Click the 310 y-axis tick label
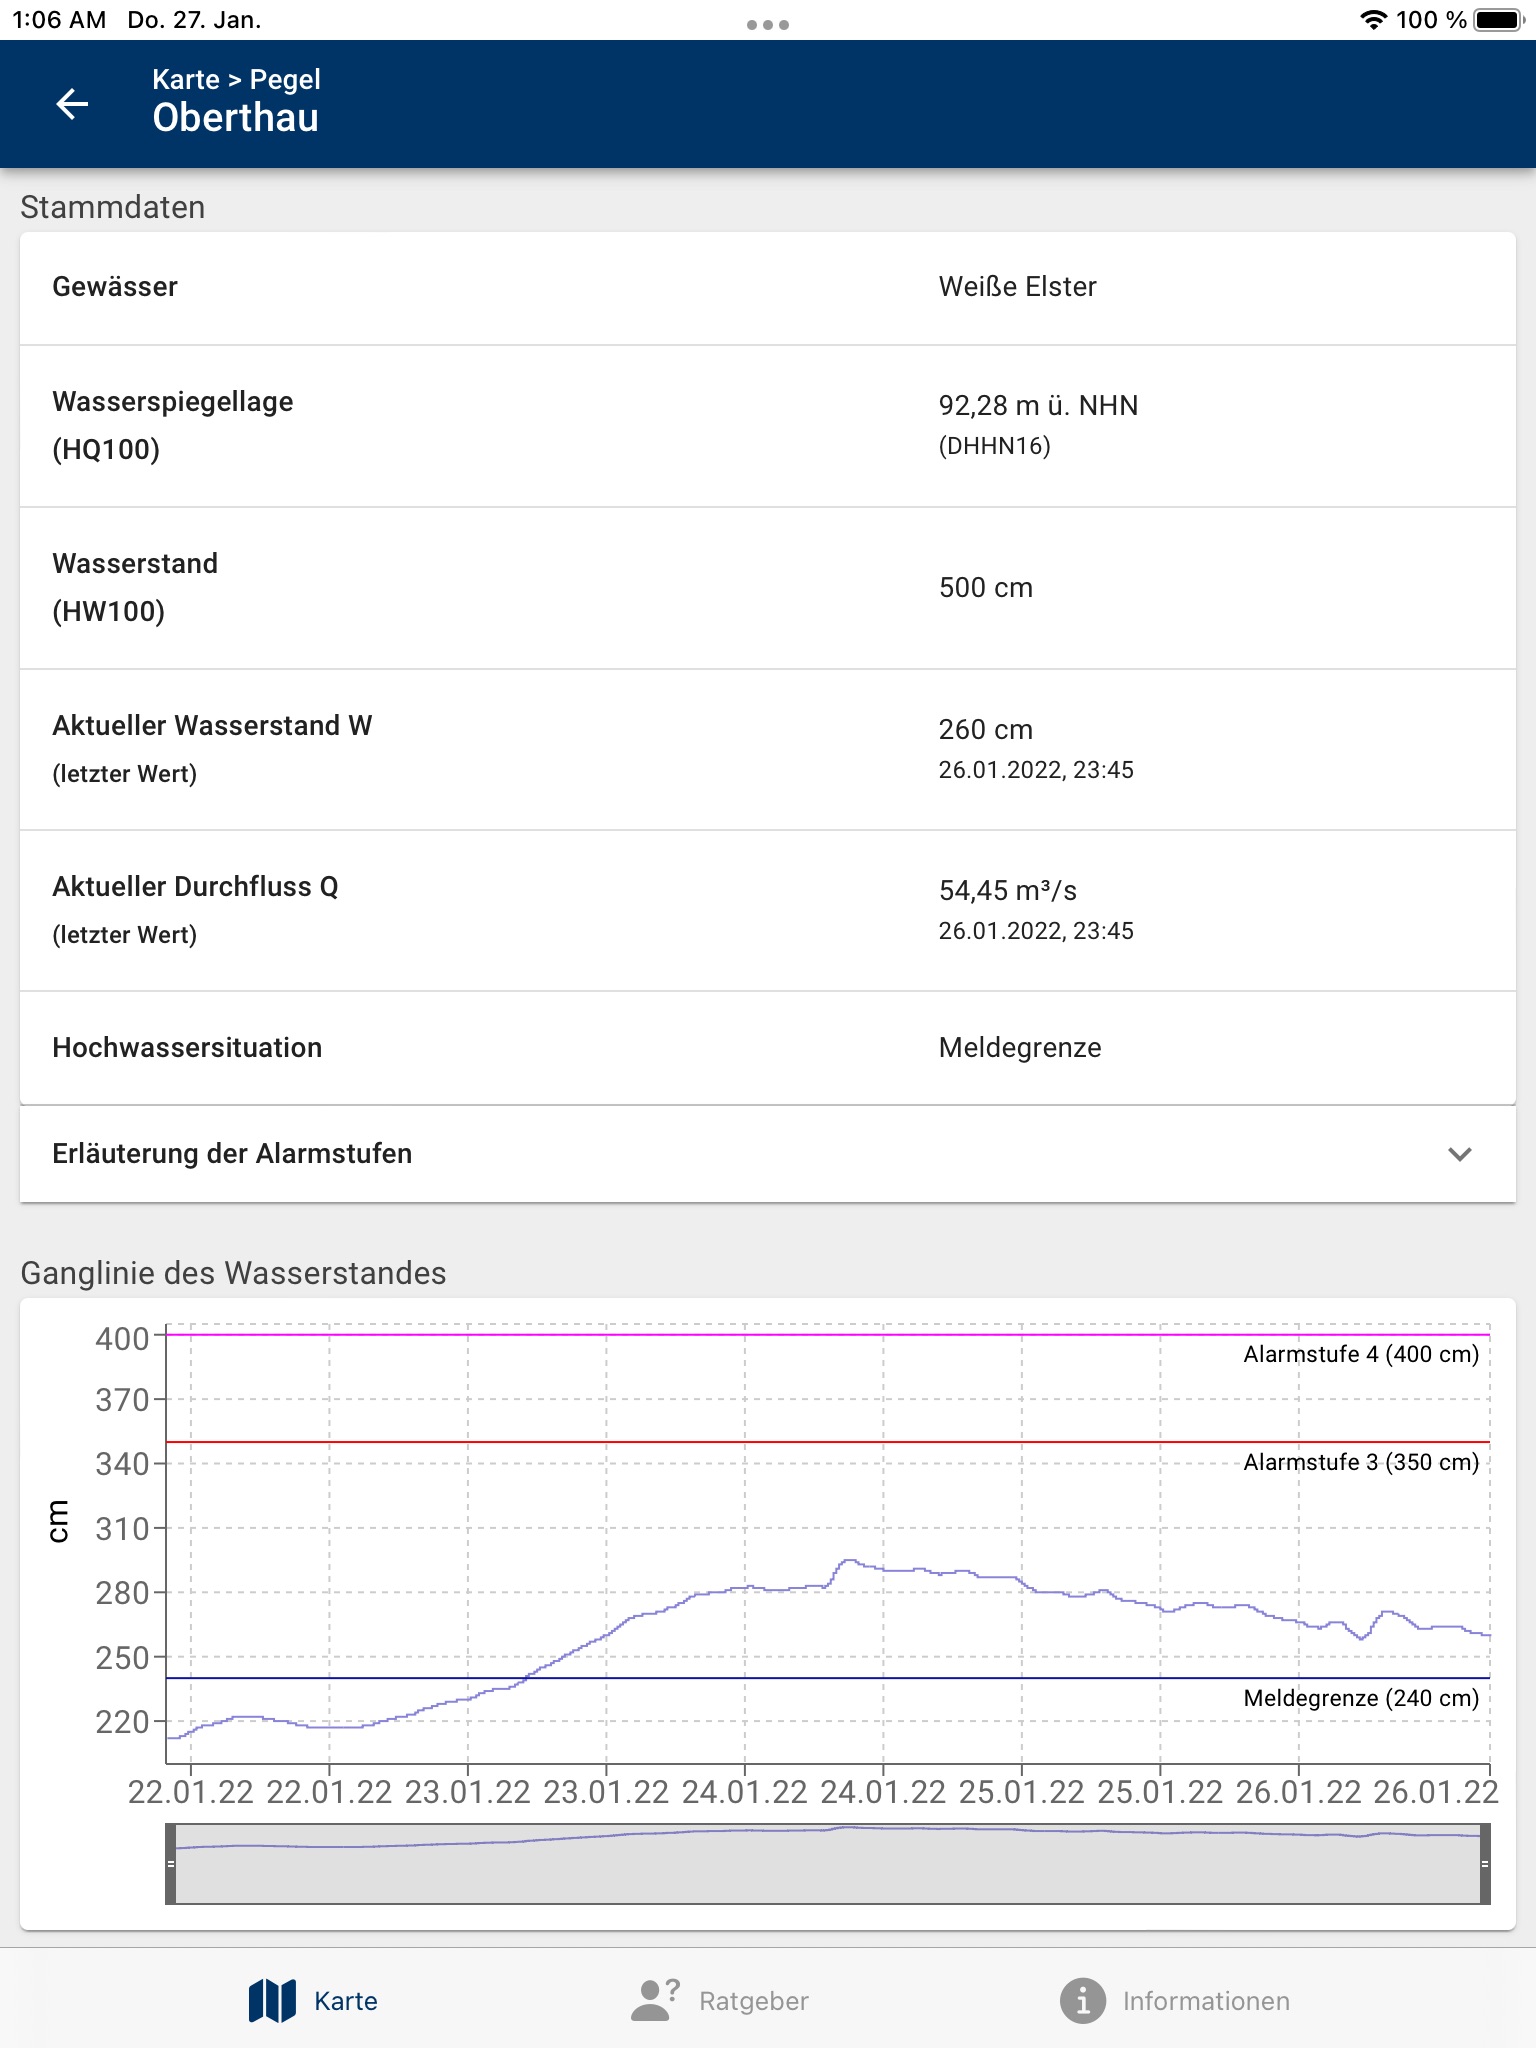The width and height of the screenshot is (1536, 2048). [122, 1529]
